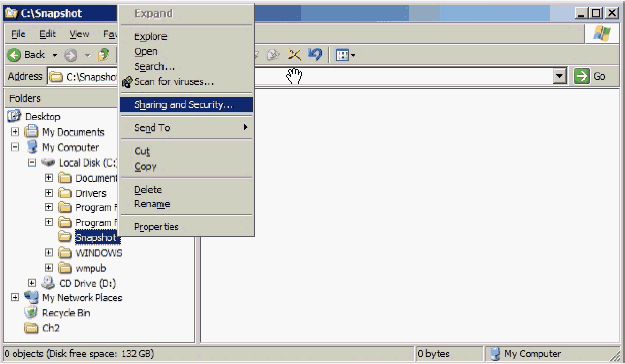Choose Rename in the context menu

pyautogui.click(x=186, y=204)
